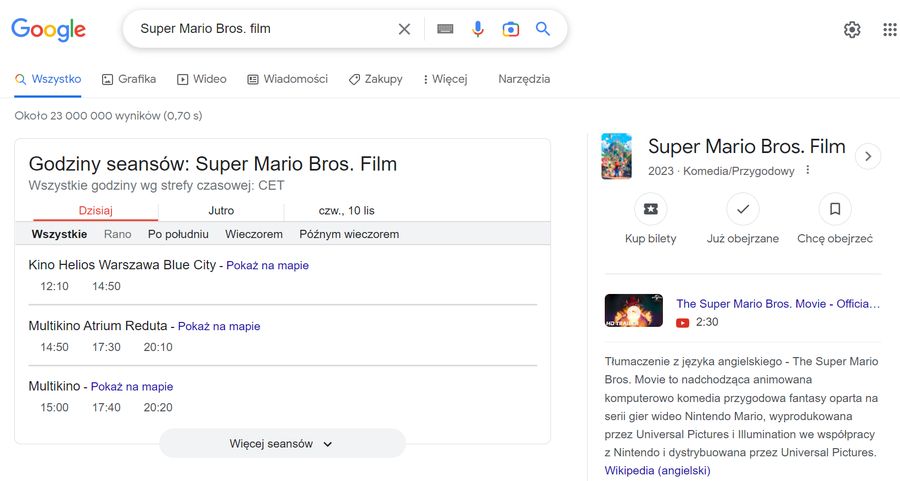Open the Więcej search options menu

coord(445,79)
